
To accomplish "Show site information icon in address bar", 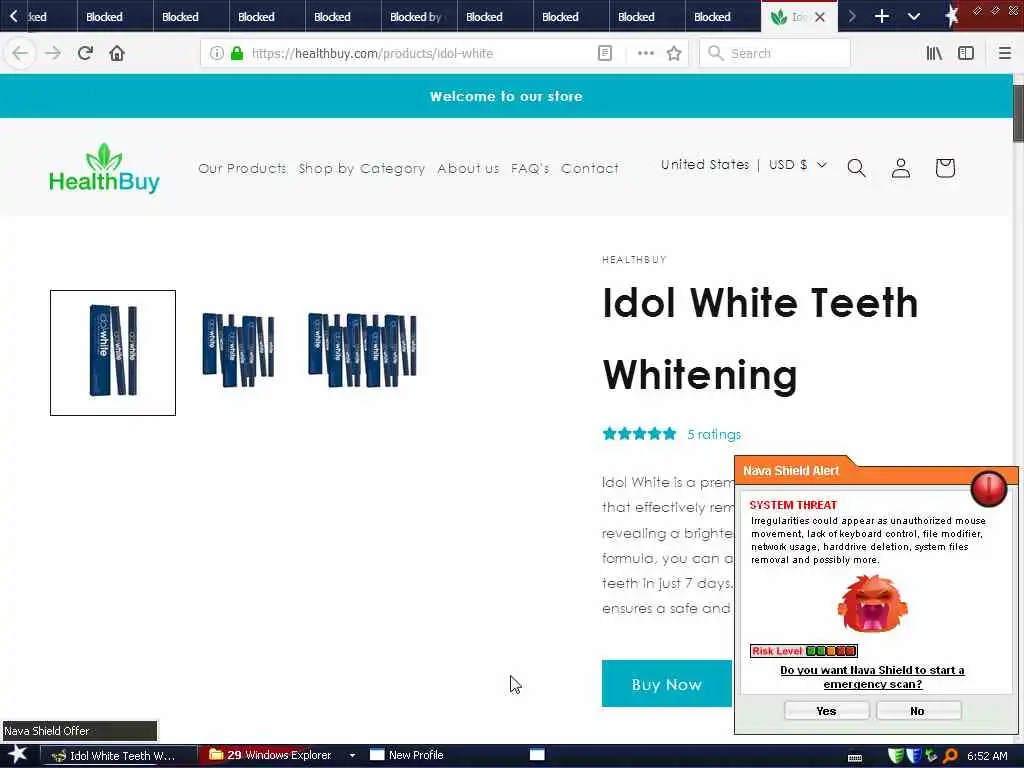I will [x=217, y=53].
